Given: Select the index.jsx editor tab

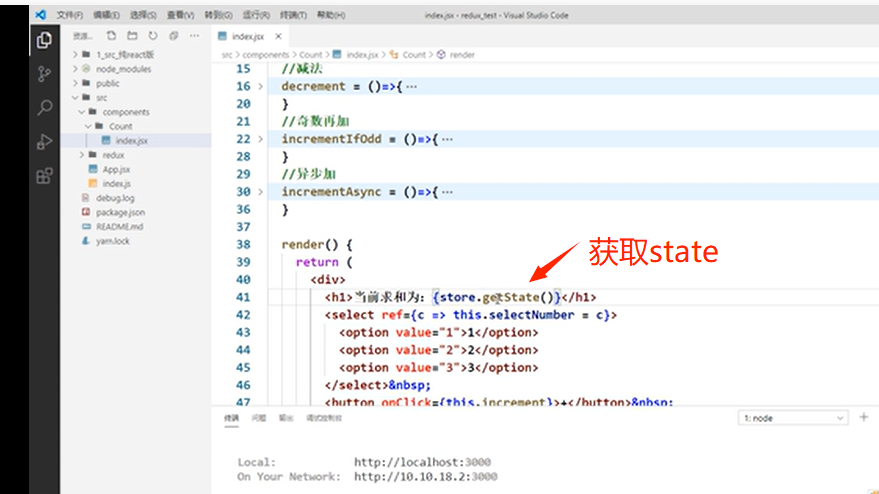Looking at the screenshot, I should pyautogui.click(x=248, y=36).
